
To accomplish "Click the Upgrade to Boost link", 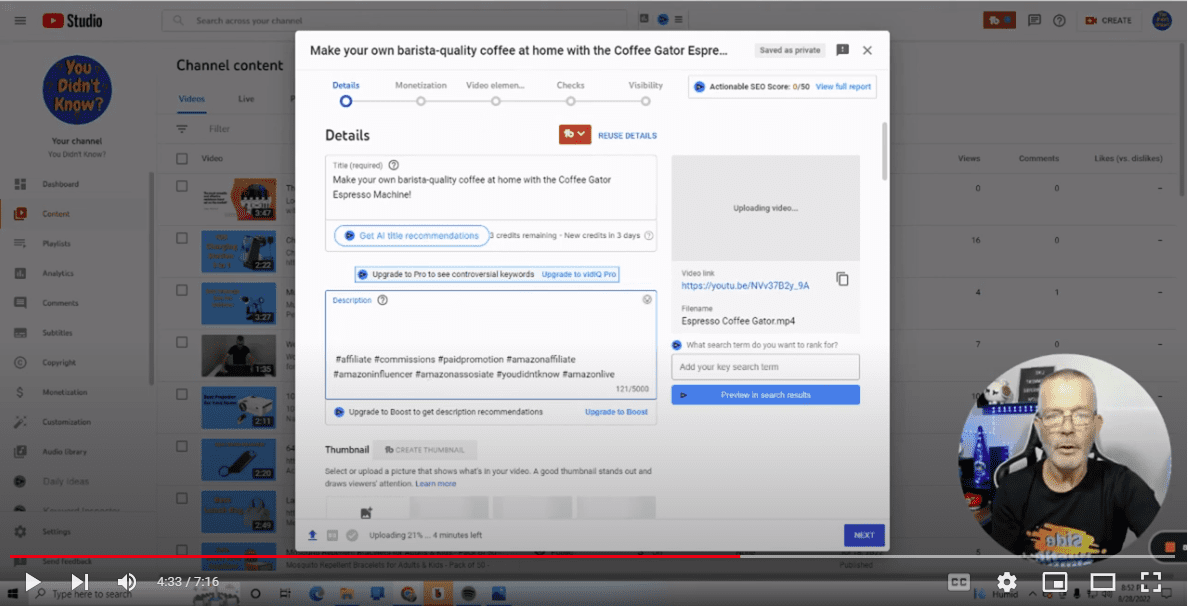I will pyautogui.click(x=616, y=412).
